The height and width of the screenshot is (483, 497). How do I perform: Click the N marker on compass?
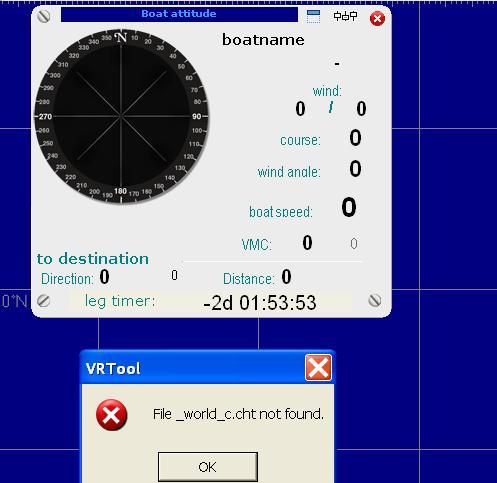click(121, 37)
